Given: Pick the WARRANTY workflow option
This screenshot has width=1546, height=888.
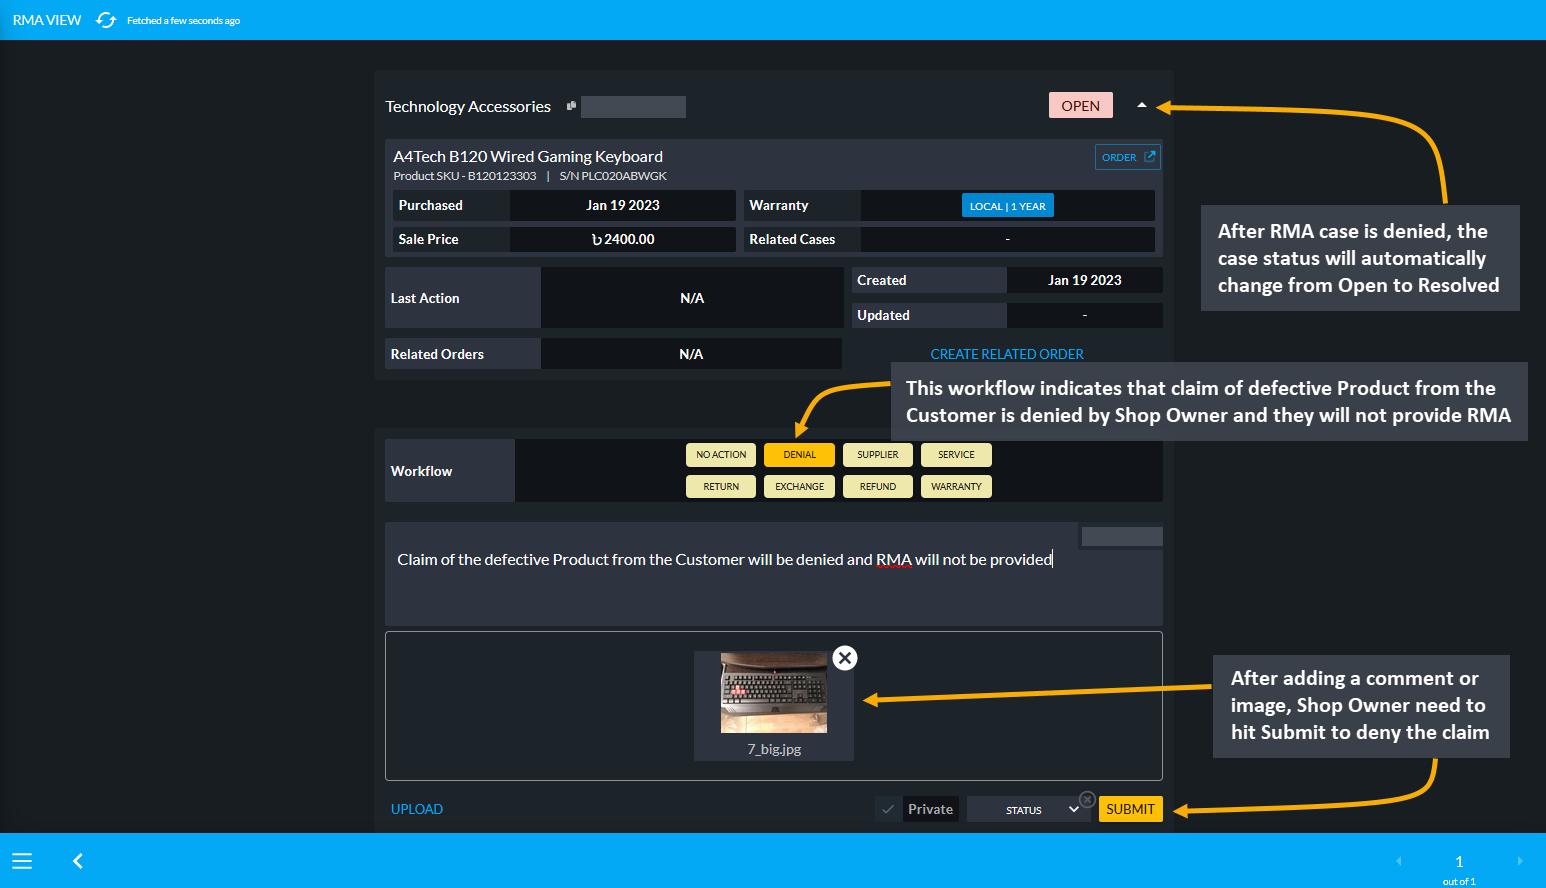Looking at the screenshot, I should coord(956,487).
